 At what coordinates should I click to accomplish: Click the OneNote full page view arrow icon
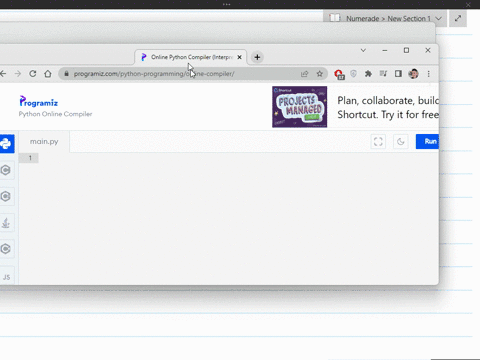[x=458, y=18]
